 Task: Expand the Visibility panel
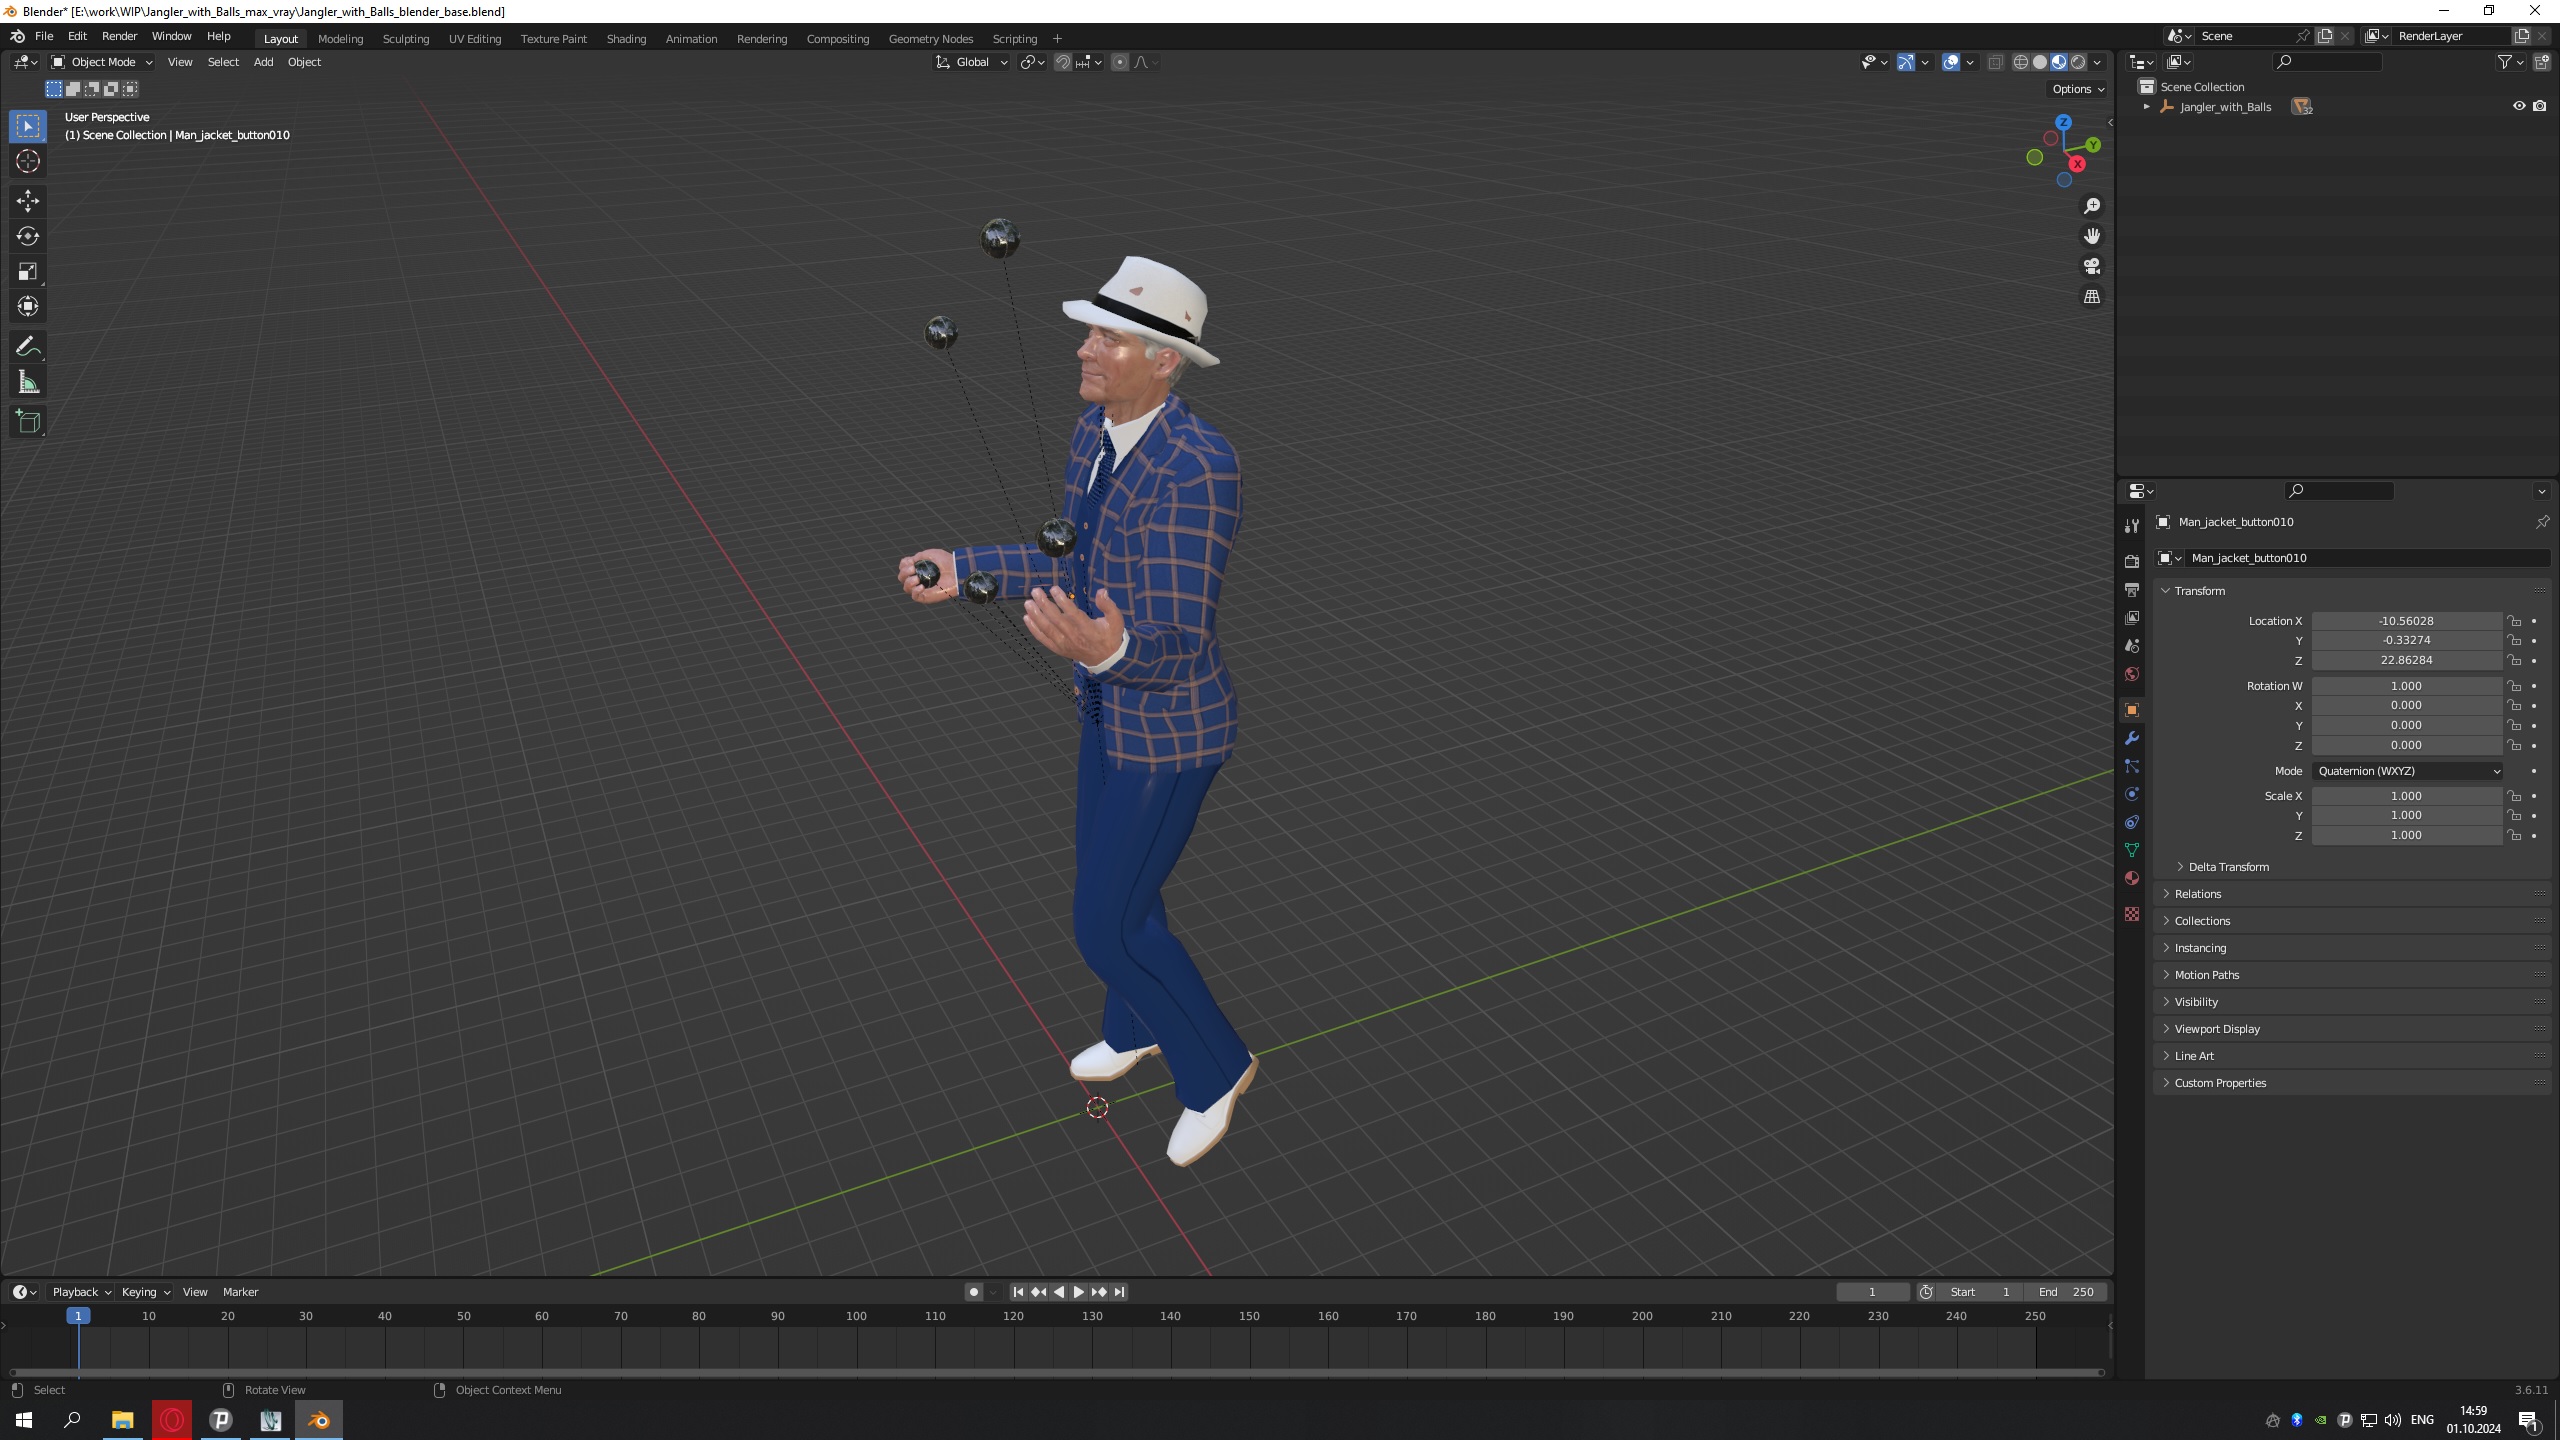tap(2196, 1002)
